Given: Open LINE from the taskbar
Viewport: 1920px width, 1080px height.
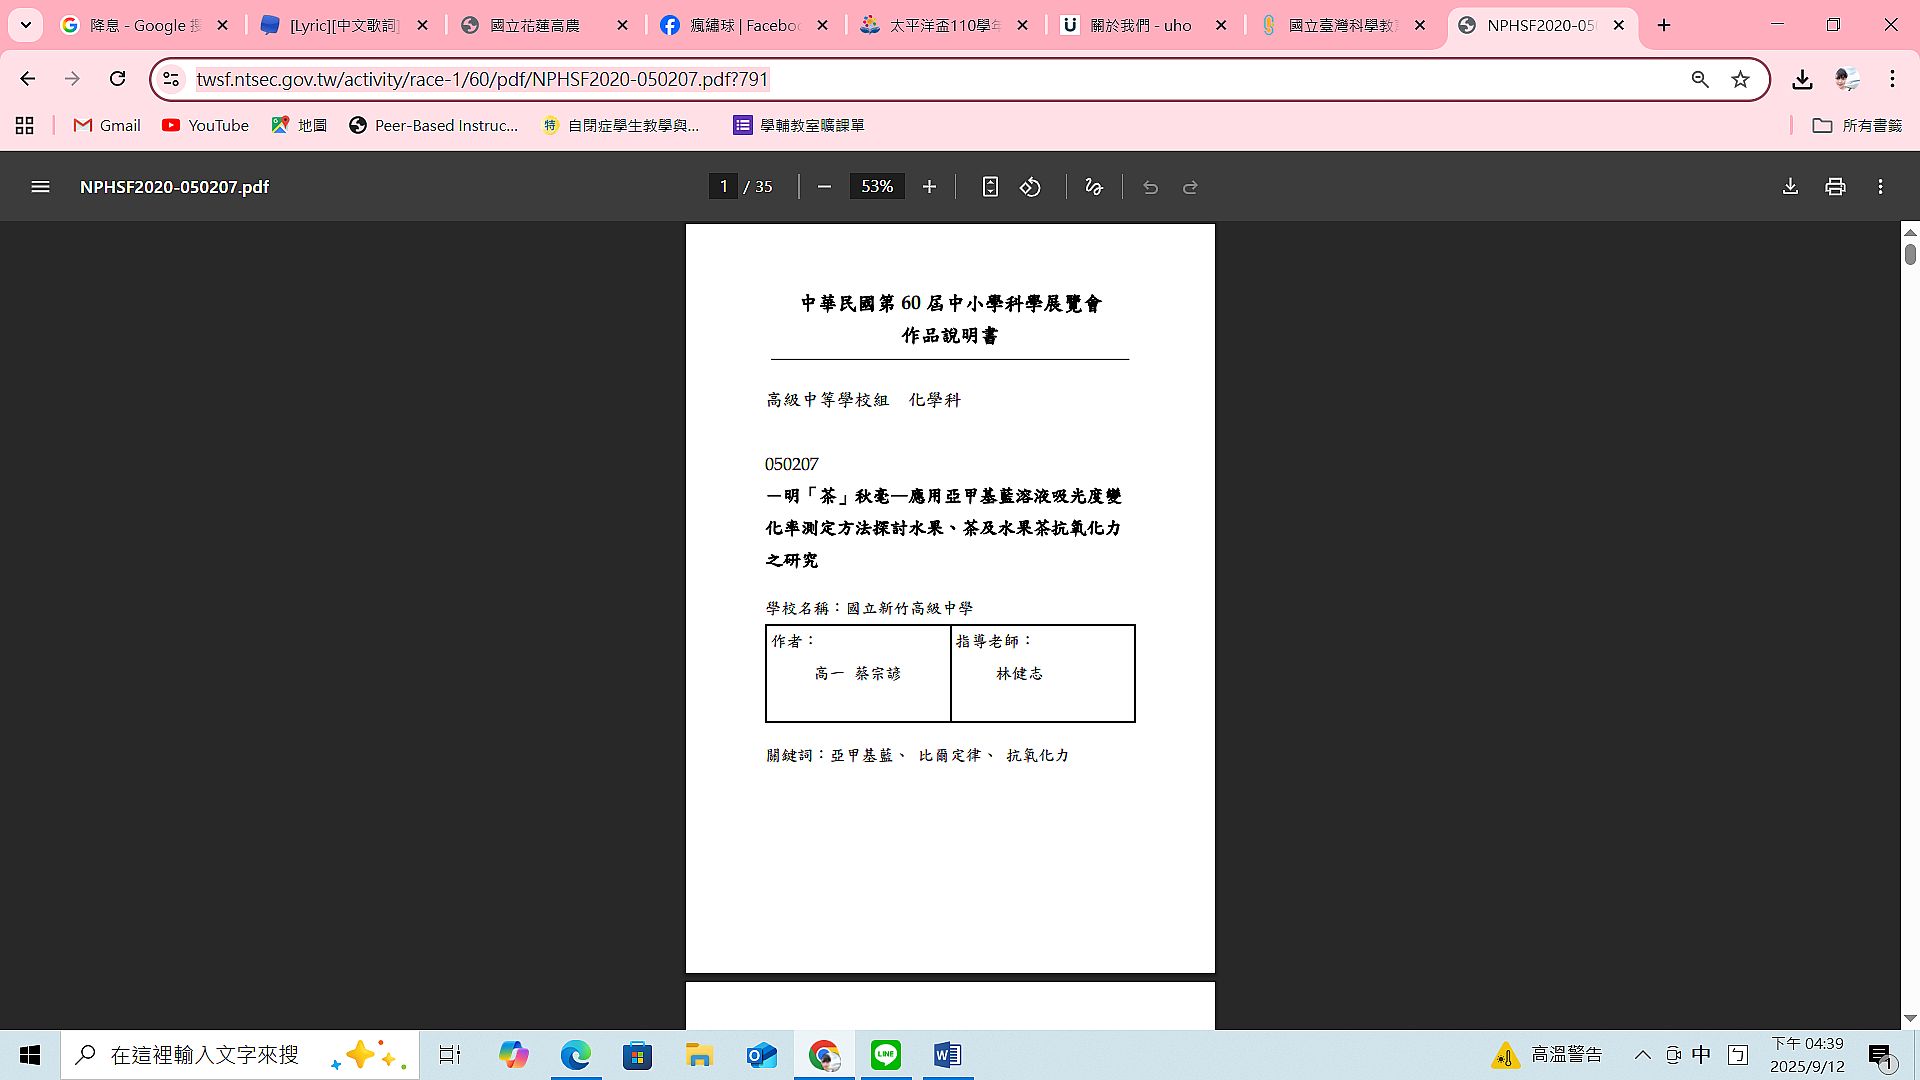Looking at the screenshot, I should pos(885,1055).
